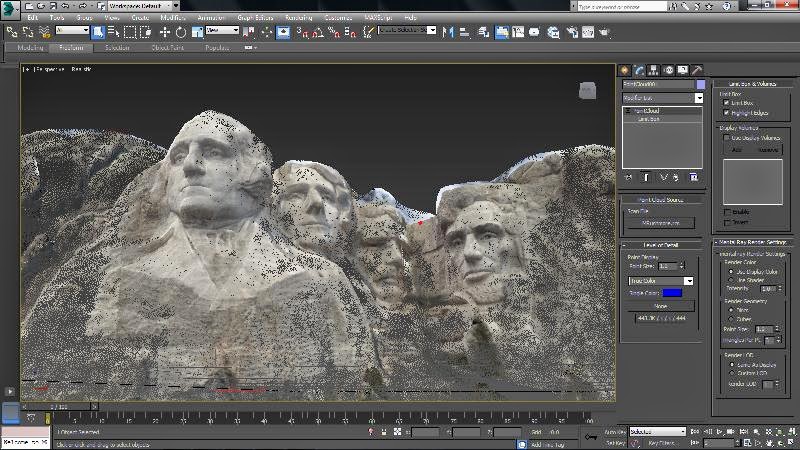800x450 pixels.
Task: Toggle Angle Snap button
Action: pyautogui.click(x=318, y=32)
